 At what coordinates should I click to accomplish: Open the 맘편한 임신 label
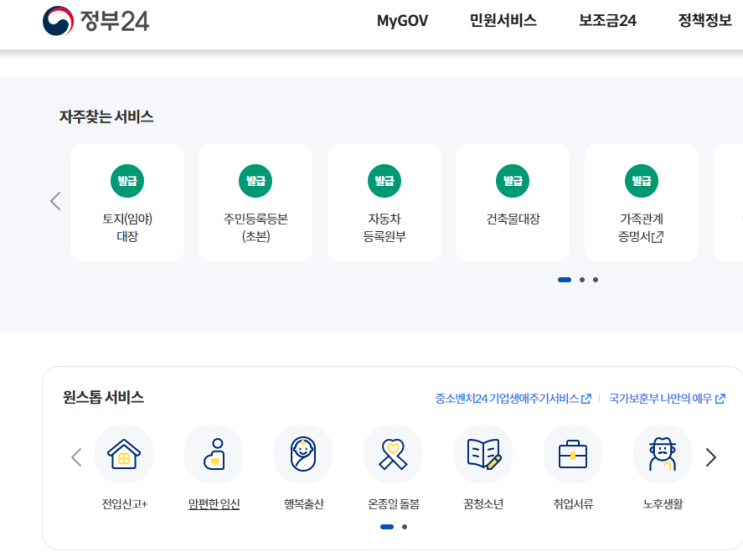214,504
